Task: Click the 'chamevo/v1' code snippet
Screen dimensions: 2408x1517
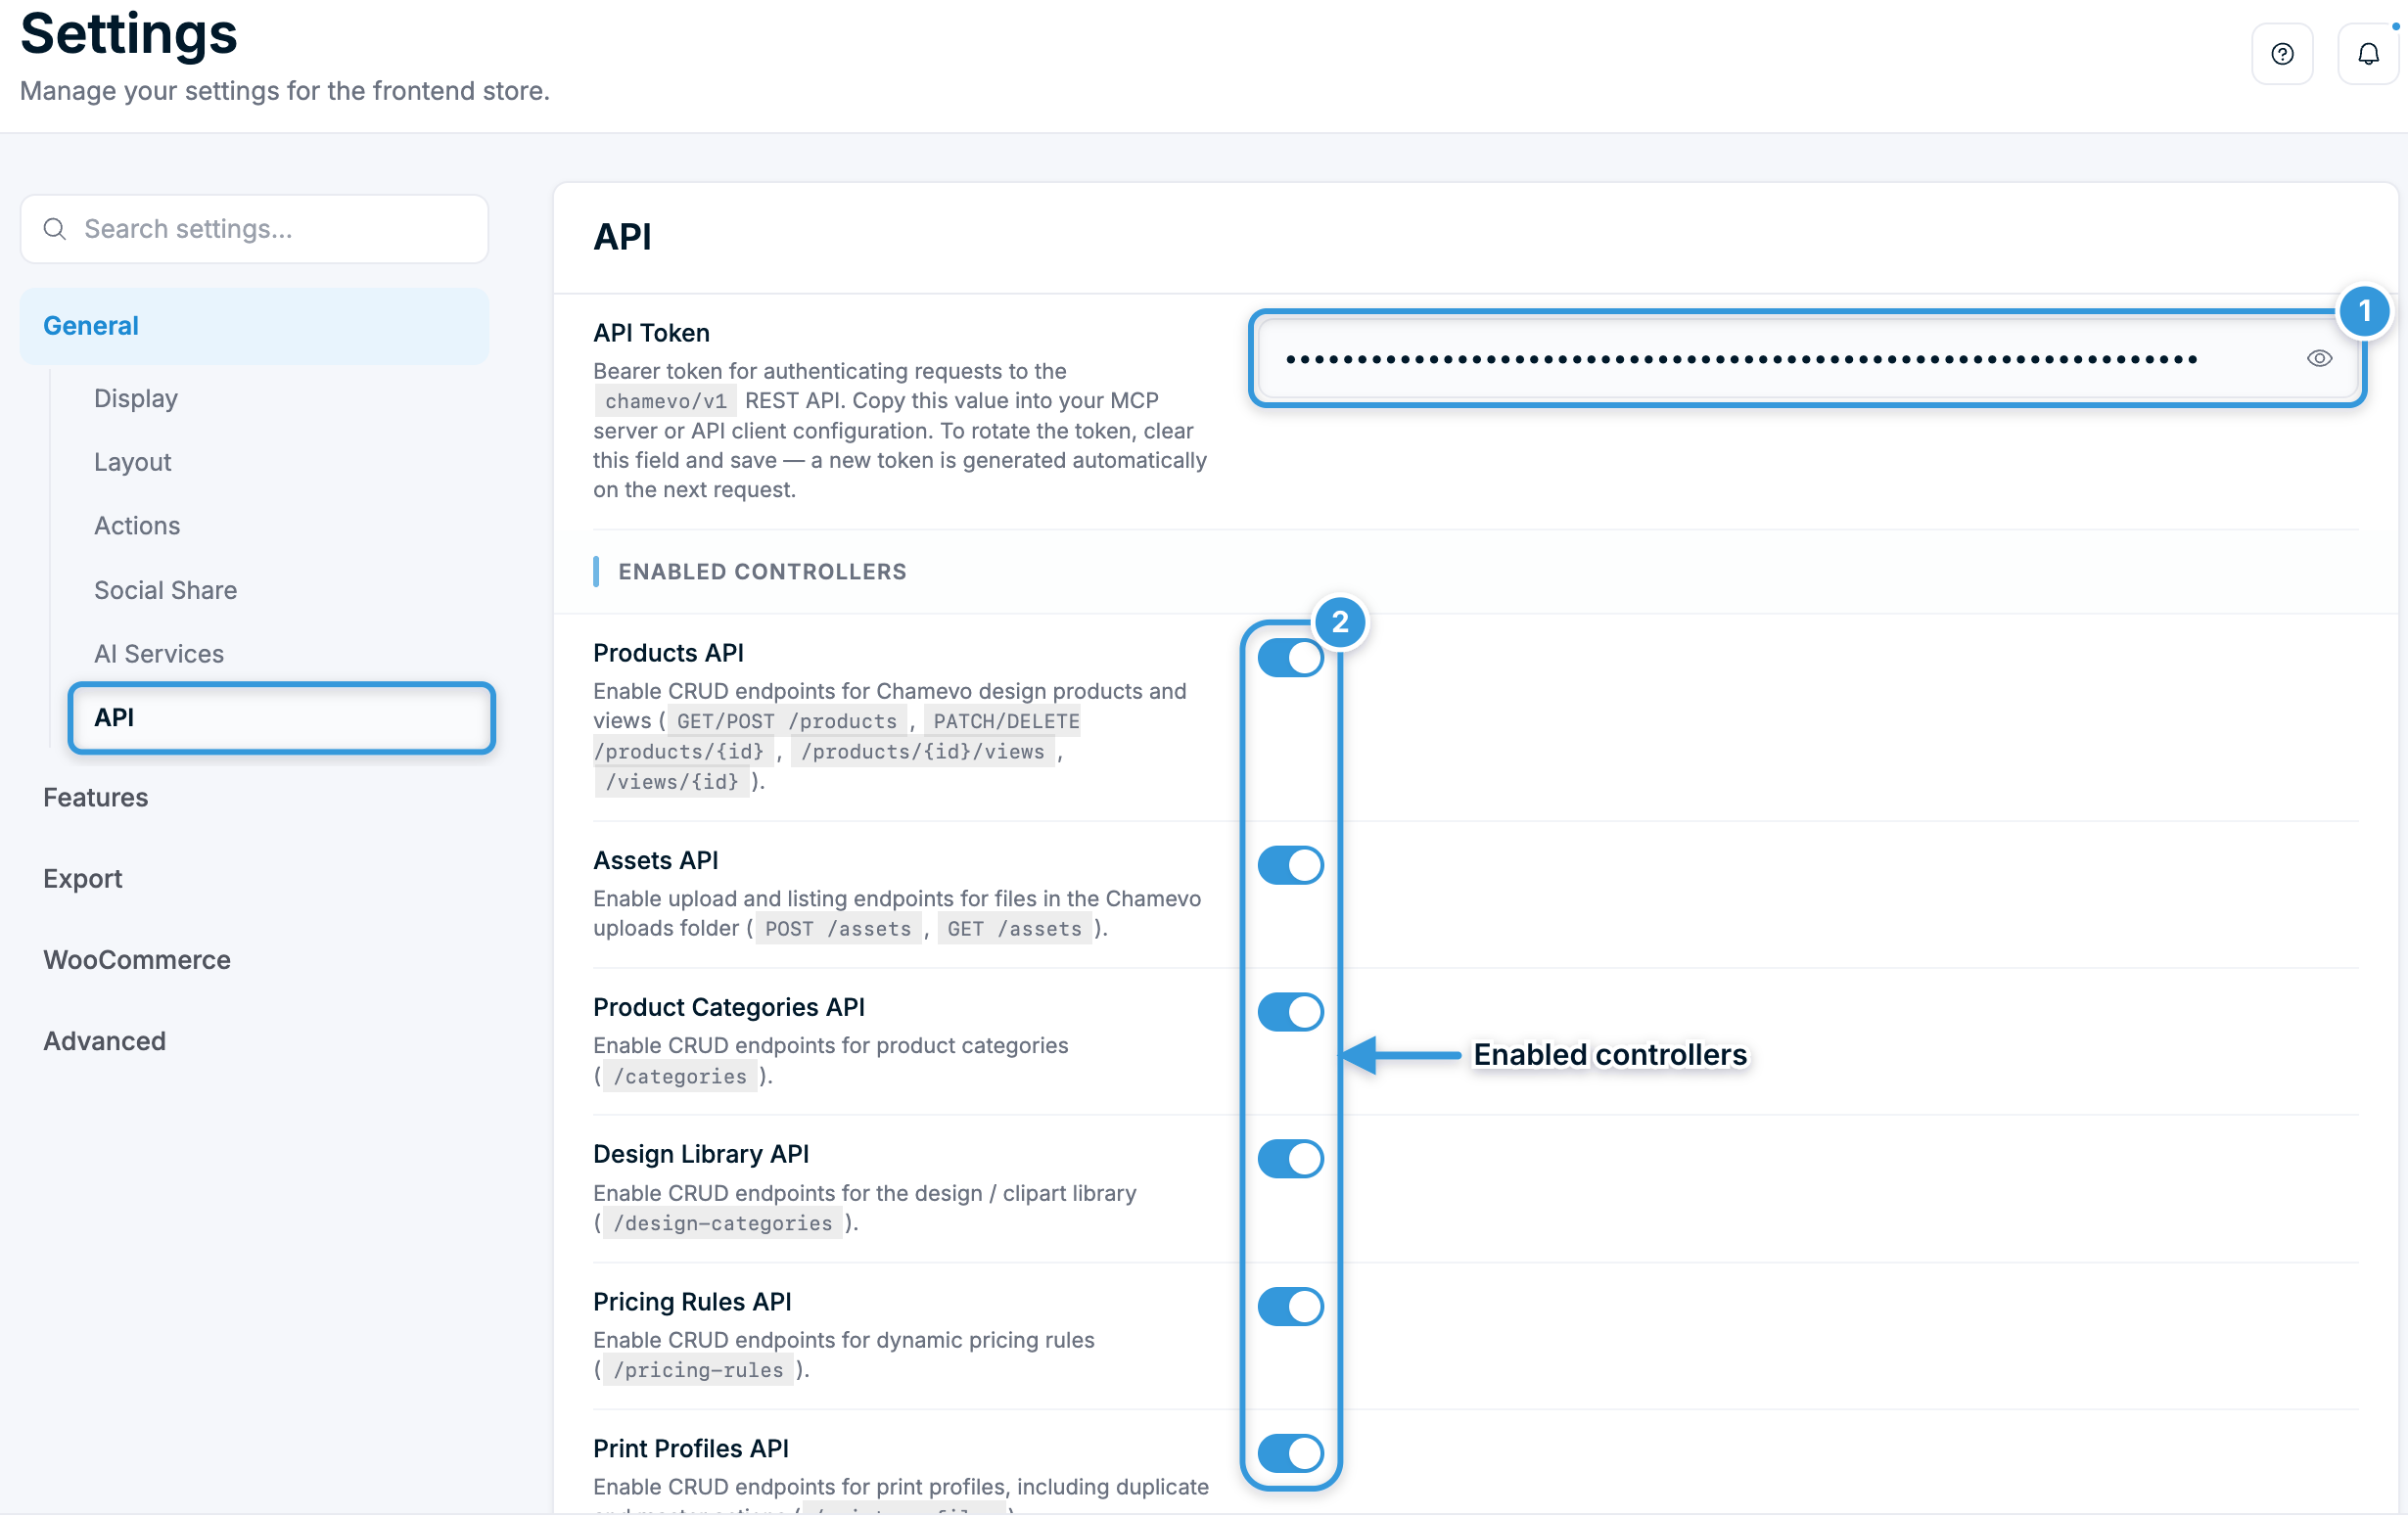Action: pos(665,401)
